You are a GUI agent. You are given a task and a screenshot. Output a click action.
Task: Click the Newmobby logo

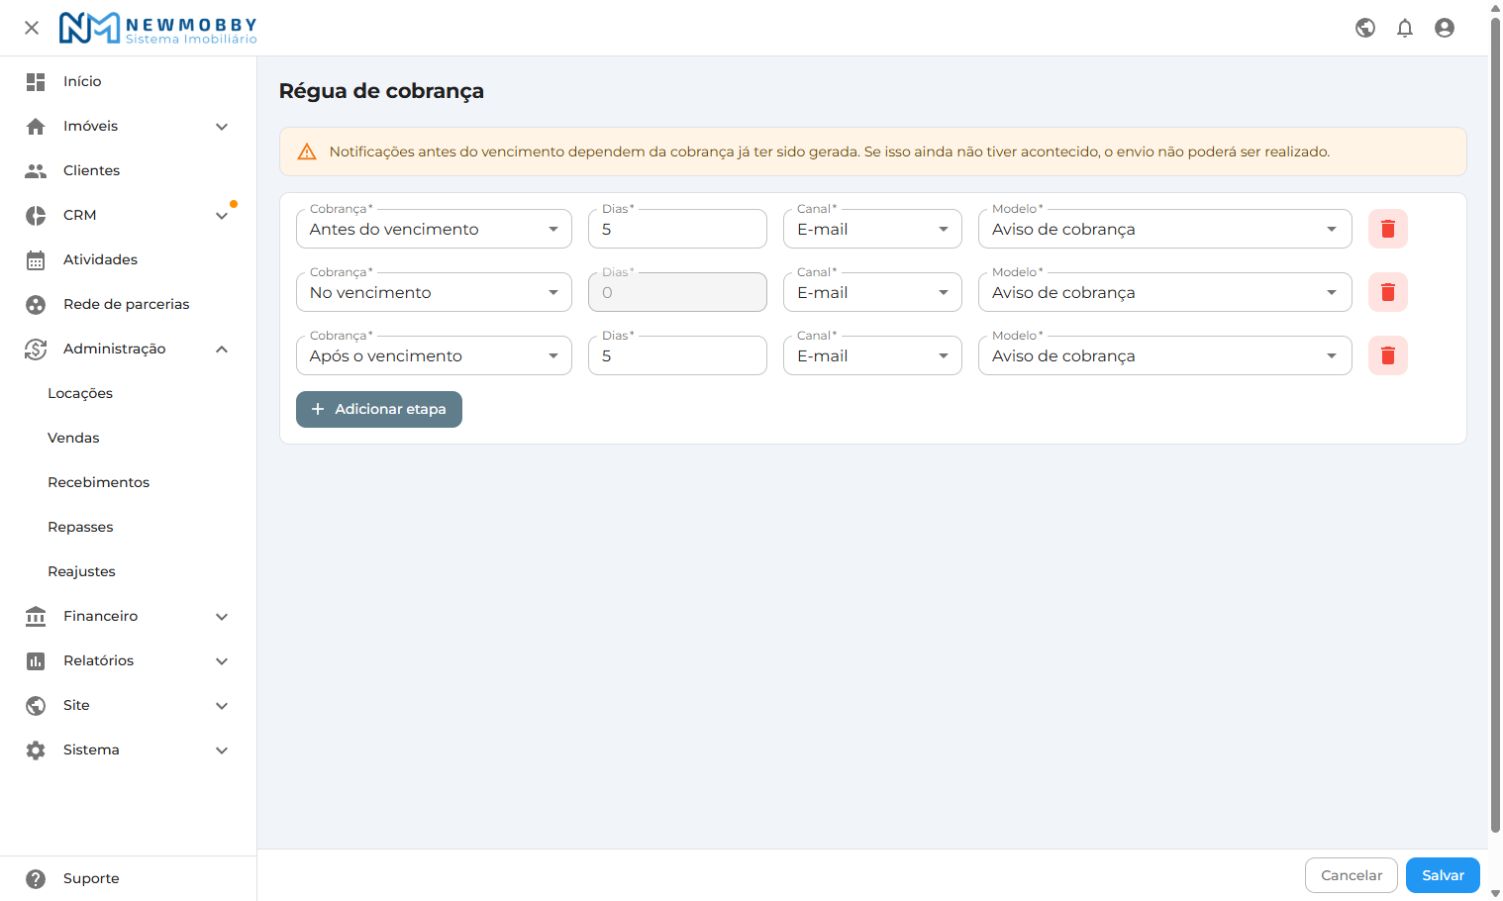click(158, 28)
